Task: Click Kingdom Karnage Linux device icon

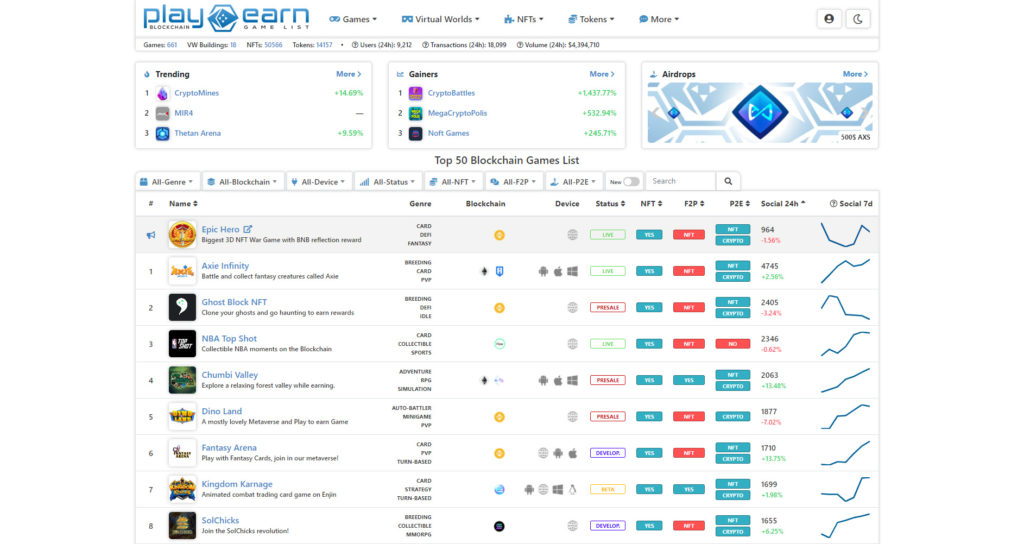Action: pos(573,489)
